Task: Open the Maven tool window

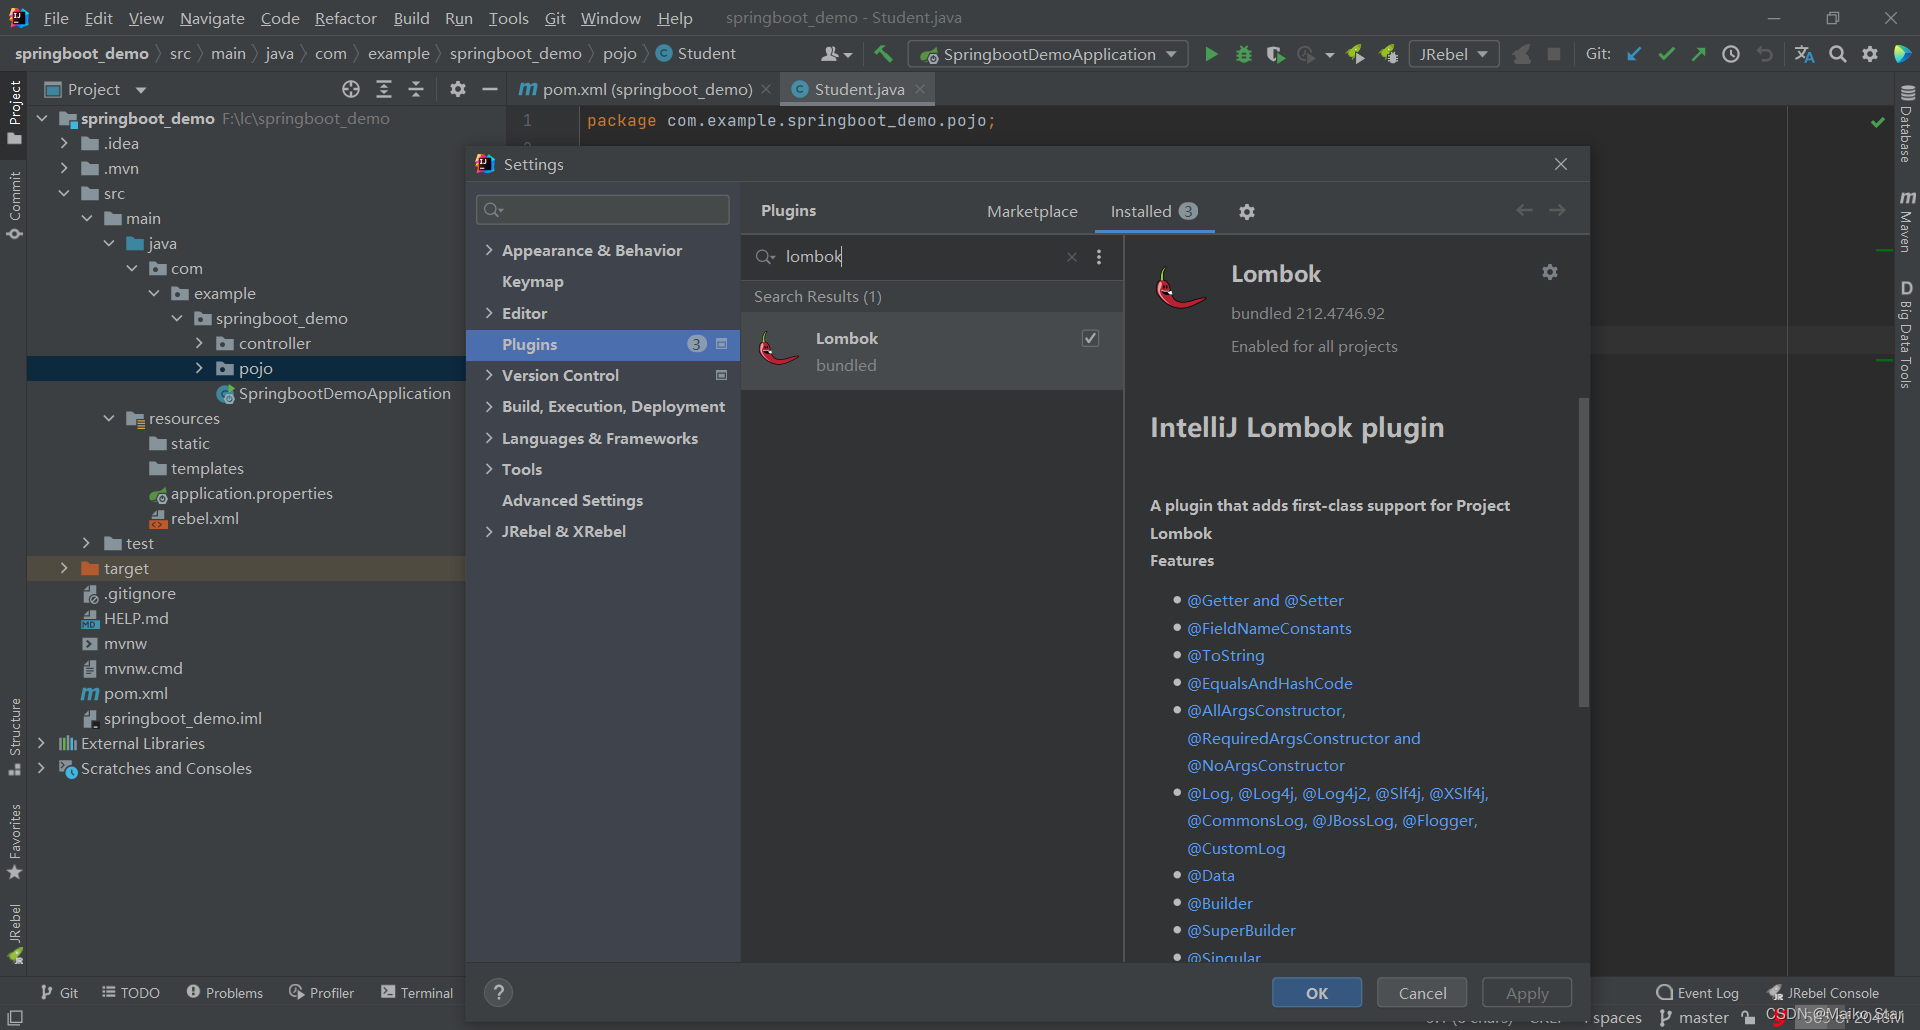Action: tap(1906, 221)
